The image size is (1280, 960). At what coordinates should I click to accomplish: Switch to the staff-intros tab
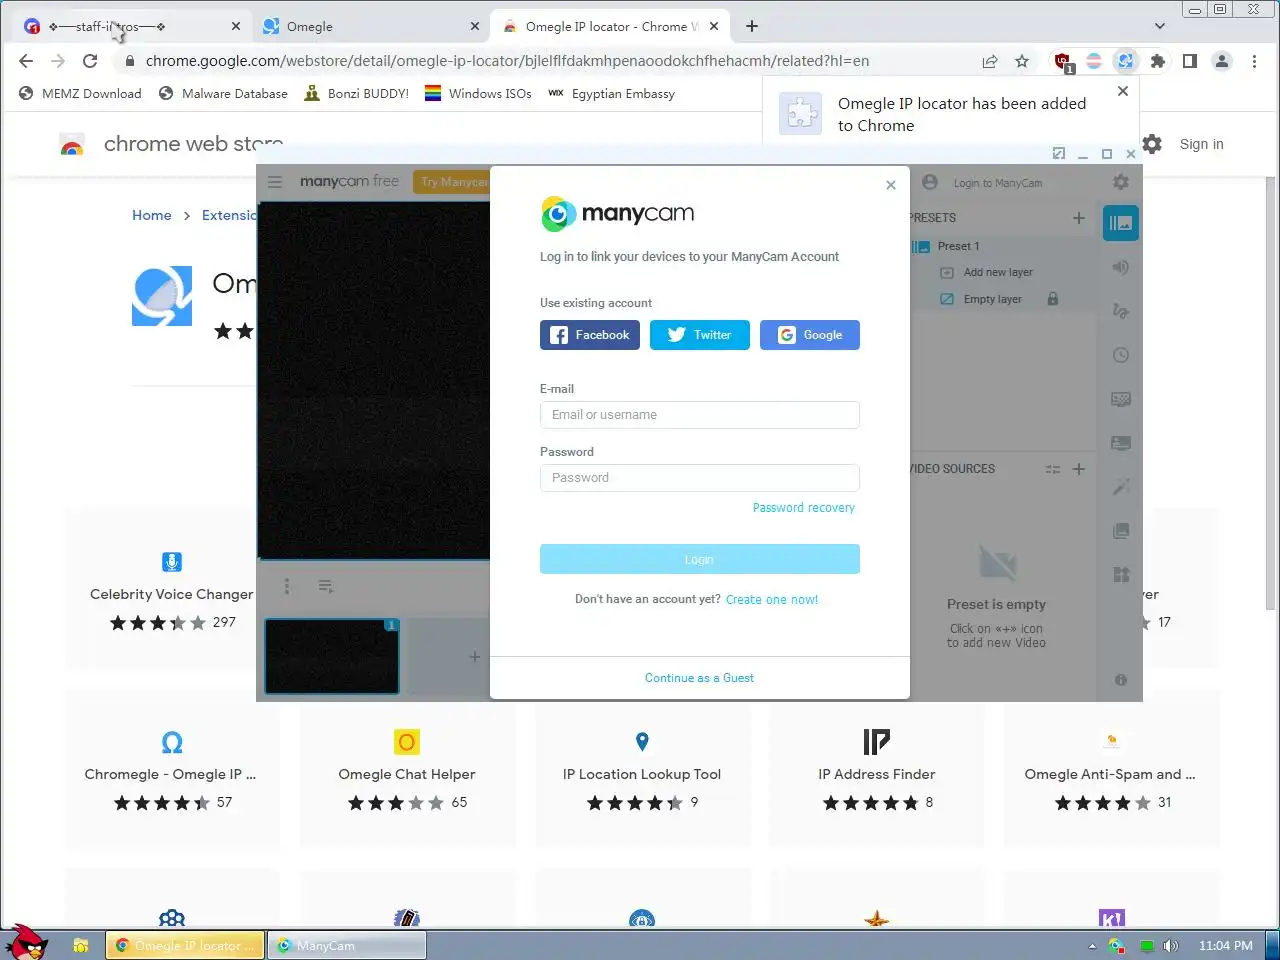click(132, 26)
